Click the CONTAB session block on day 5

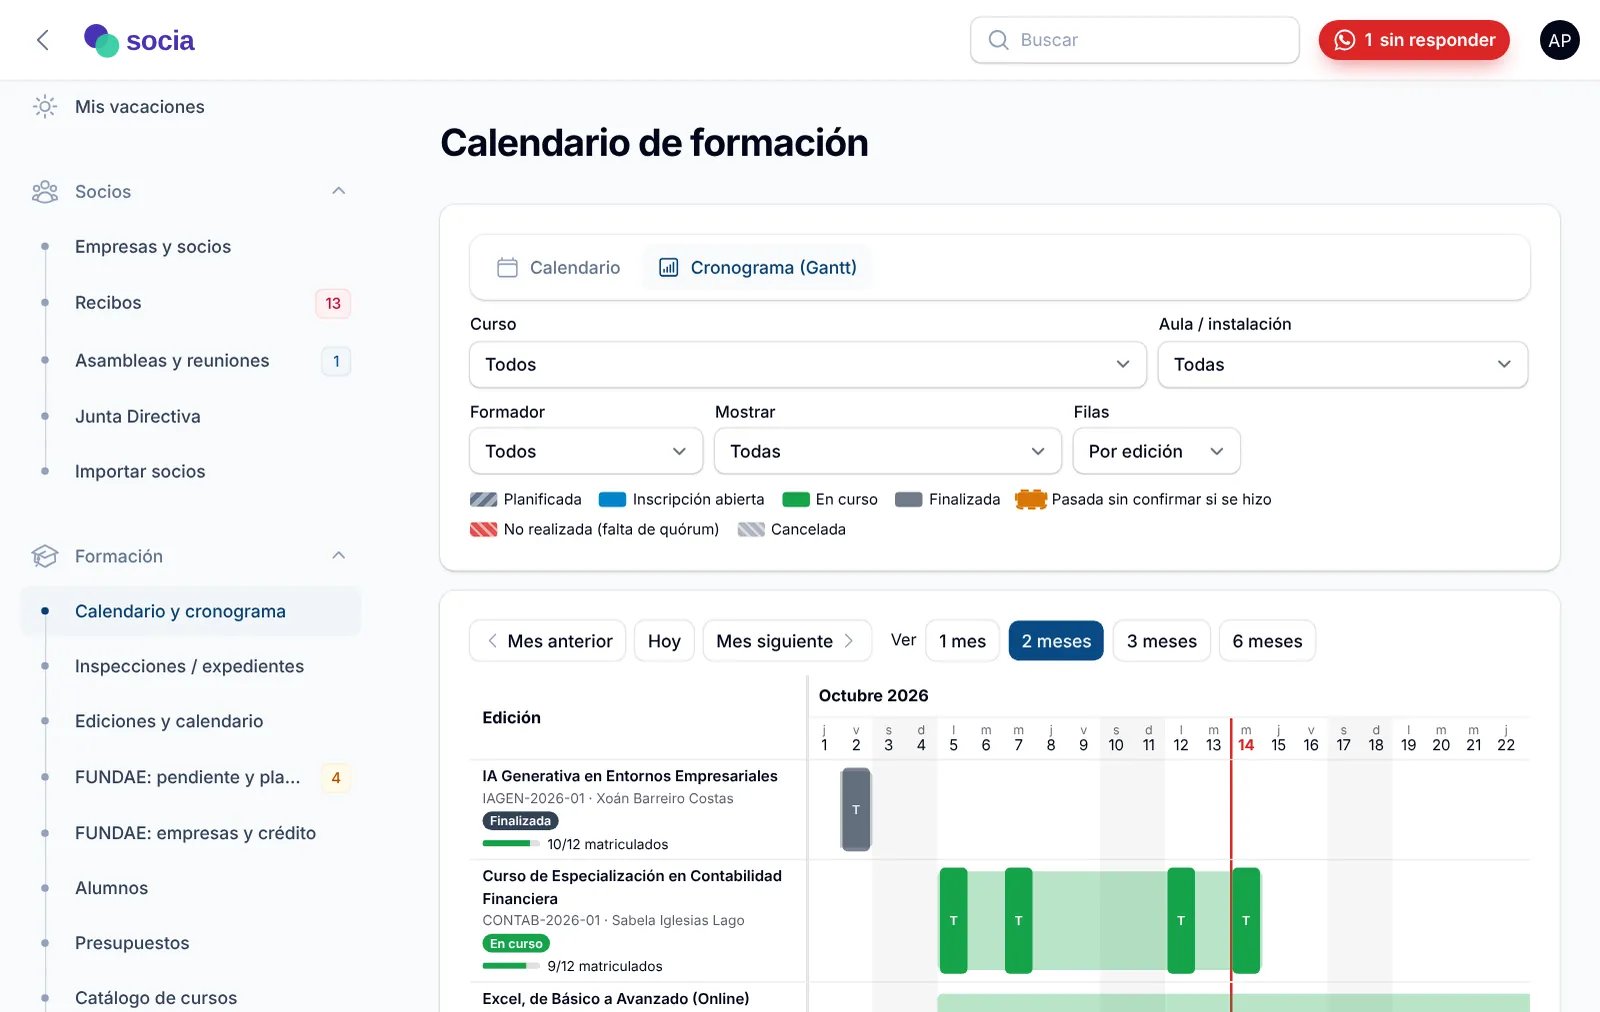(953, 921)
